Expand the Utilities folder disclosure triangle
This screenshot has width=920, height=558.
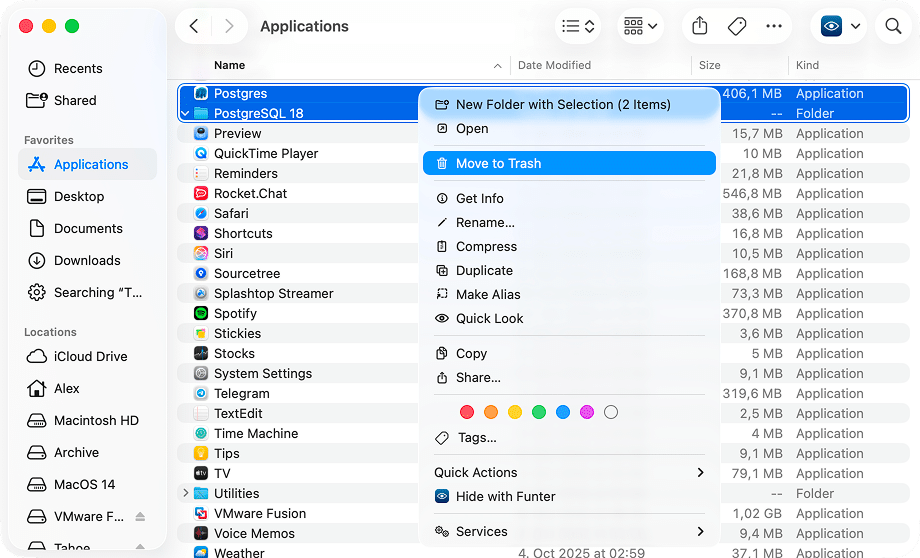(x=185, y=493)
